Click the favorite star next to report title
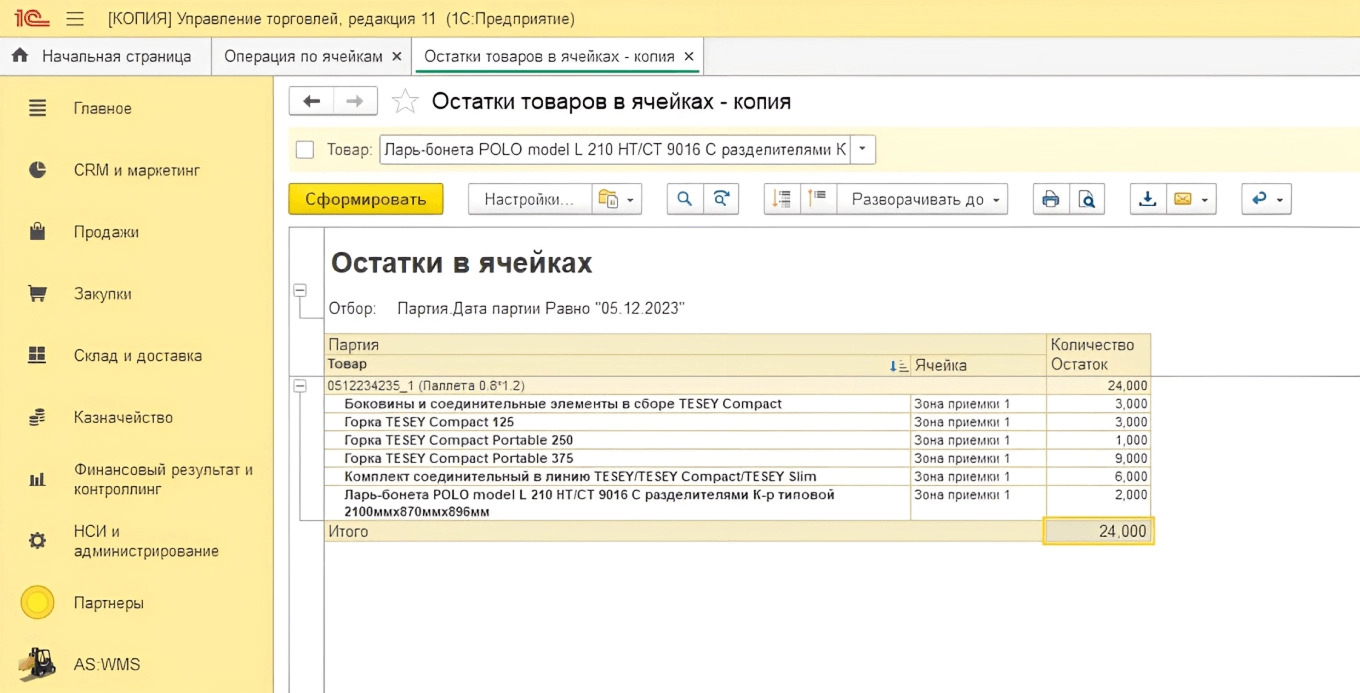Viewport: 1360px width, 693px height. tap(404, 100)
